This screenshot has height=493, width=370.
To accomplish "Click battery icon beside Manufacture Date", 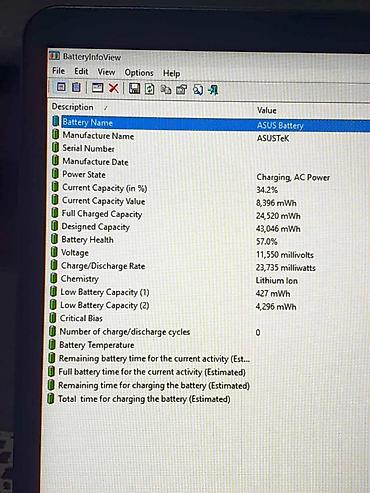I will [55, 161].
